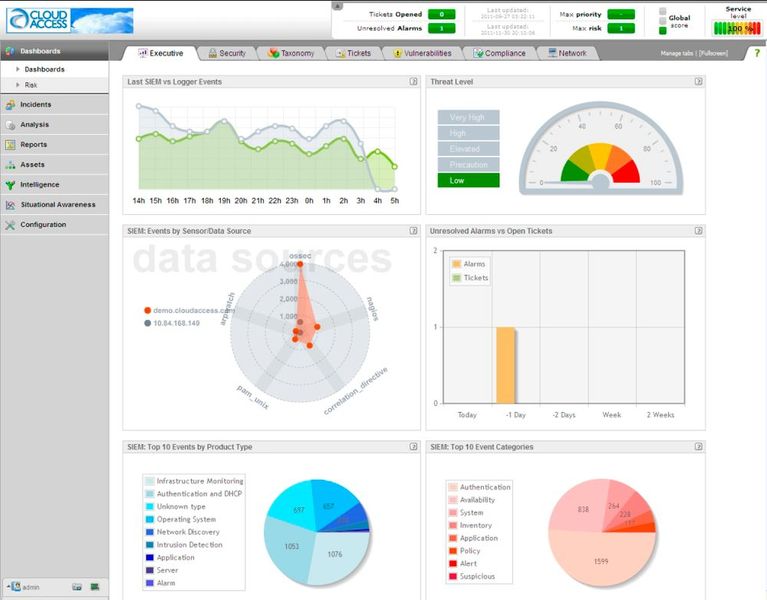767x600 pixels.
Task: Open config icon of Events by Sensor/Data Source panel
Action: [413, 231]
